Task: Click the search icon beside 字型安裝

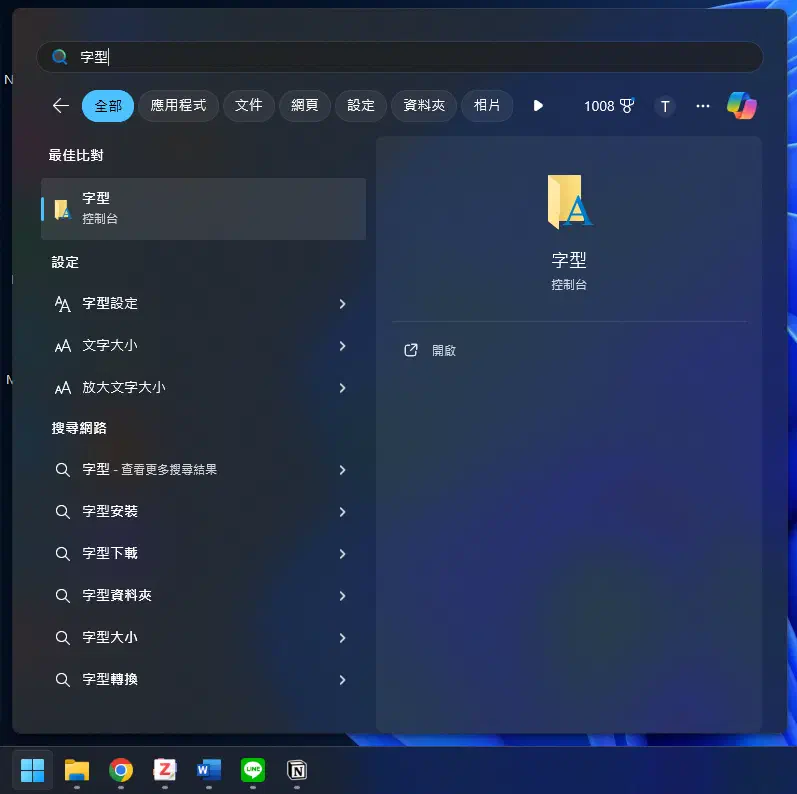Action: coord(63,512)
